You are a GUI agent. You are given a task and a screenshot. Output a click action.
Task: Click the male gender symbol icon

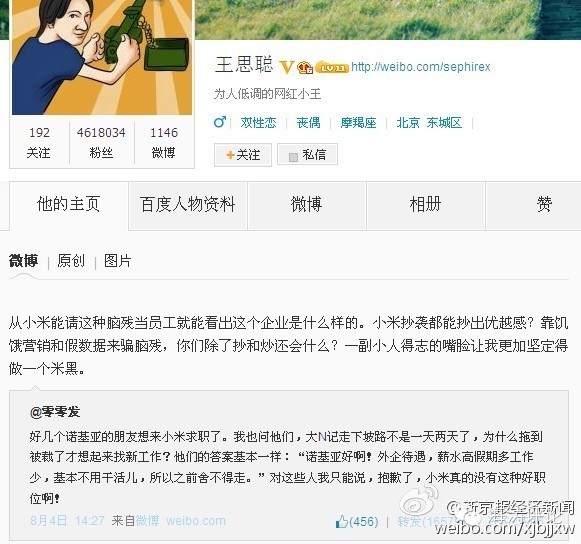point(220,122)
